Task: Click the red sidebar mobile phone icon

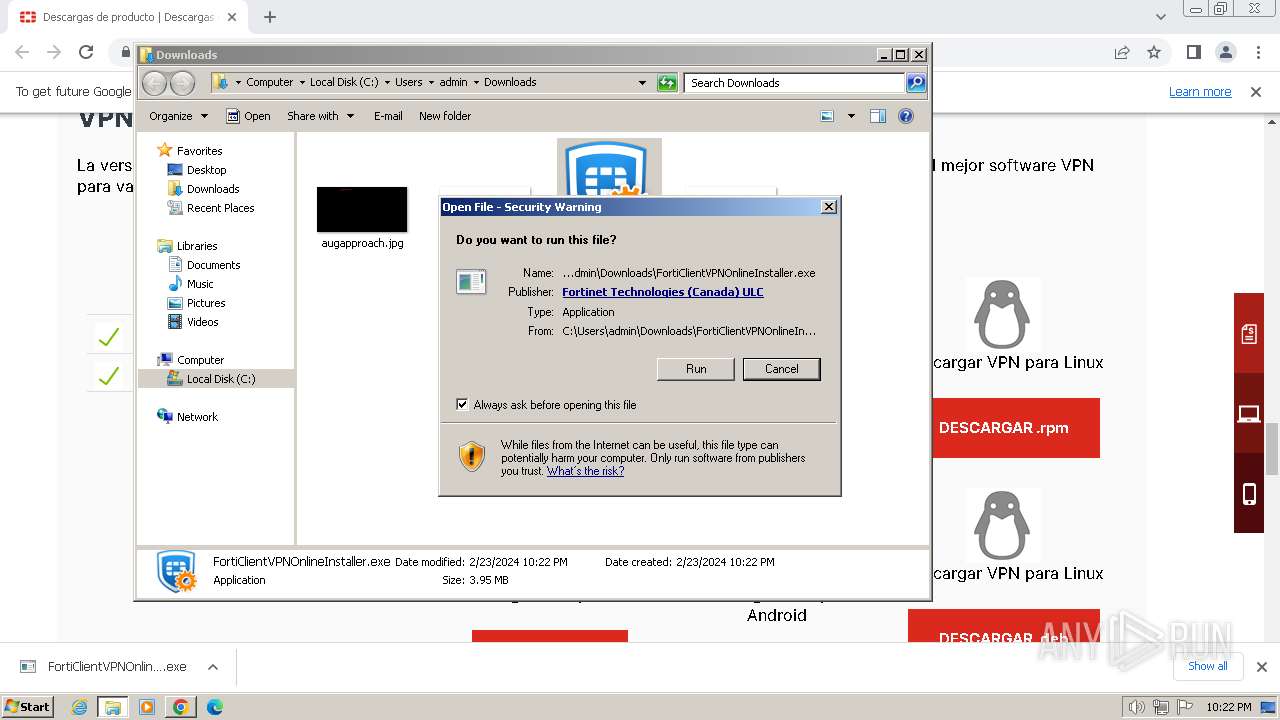Action: [1249, 493]
